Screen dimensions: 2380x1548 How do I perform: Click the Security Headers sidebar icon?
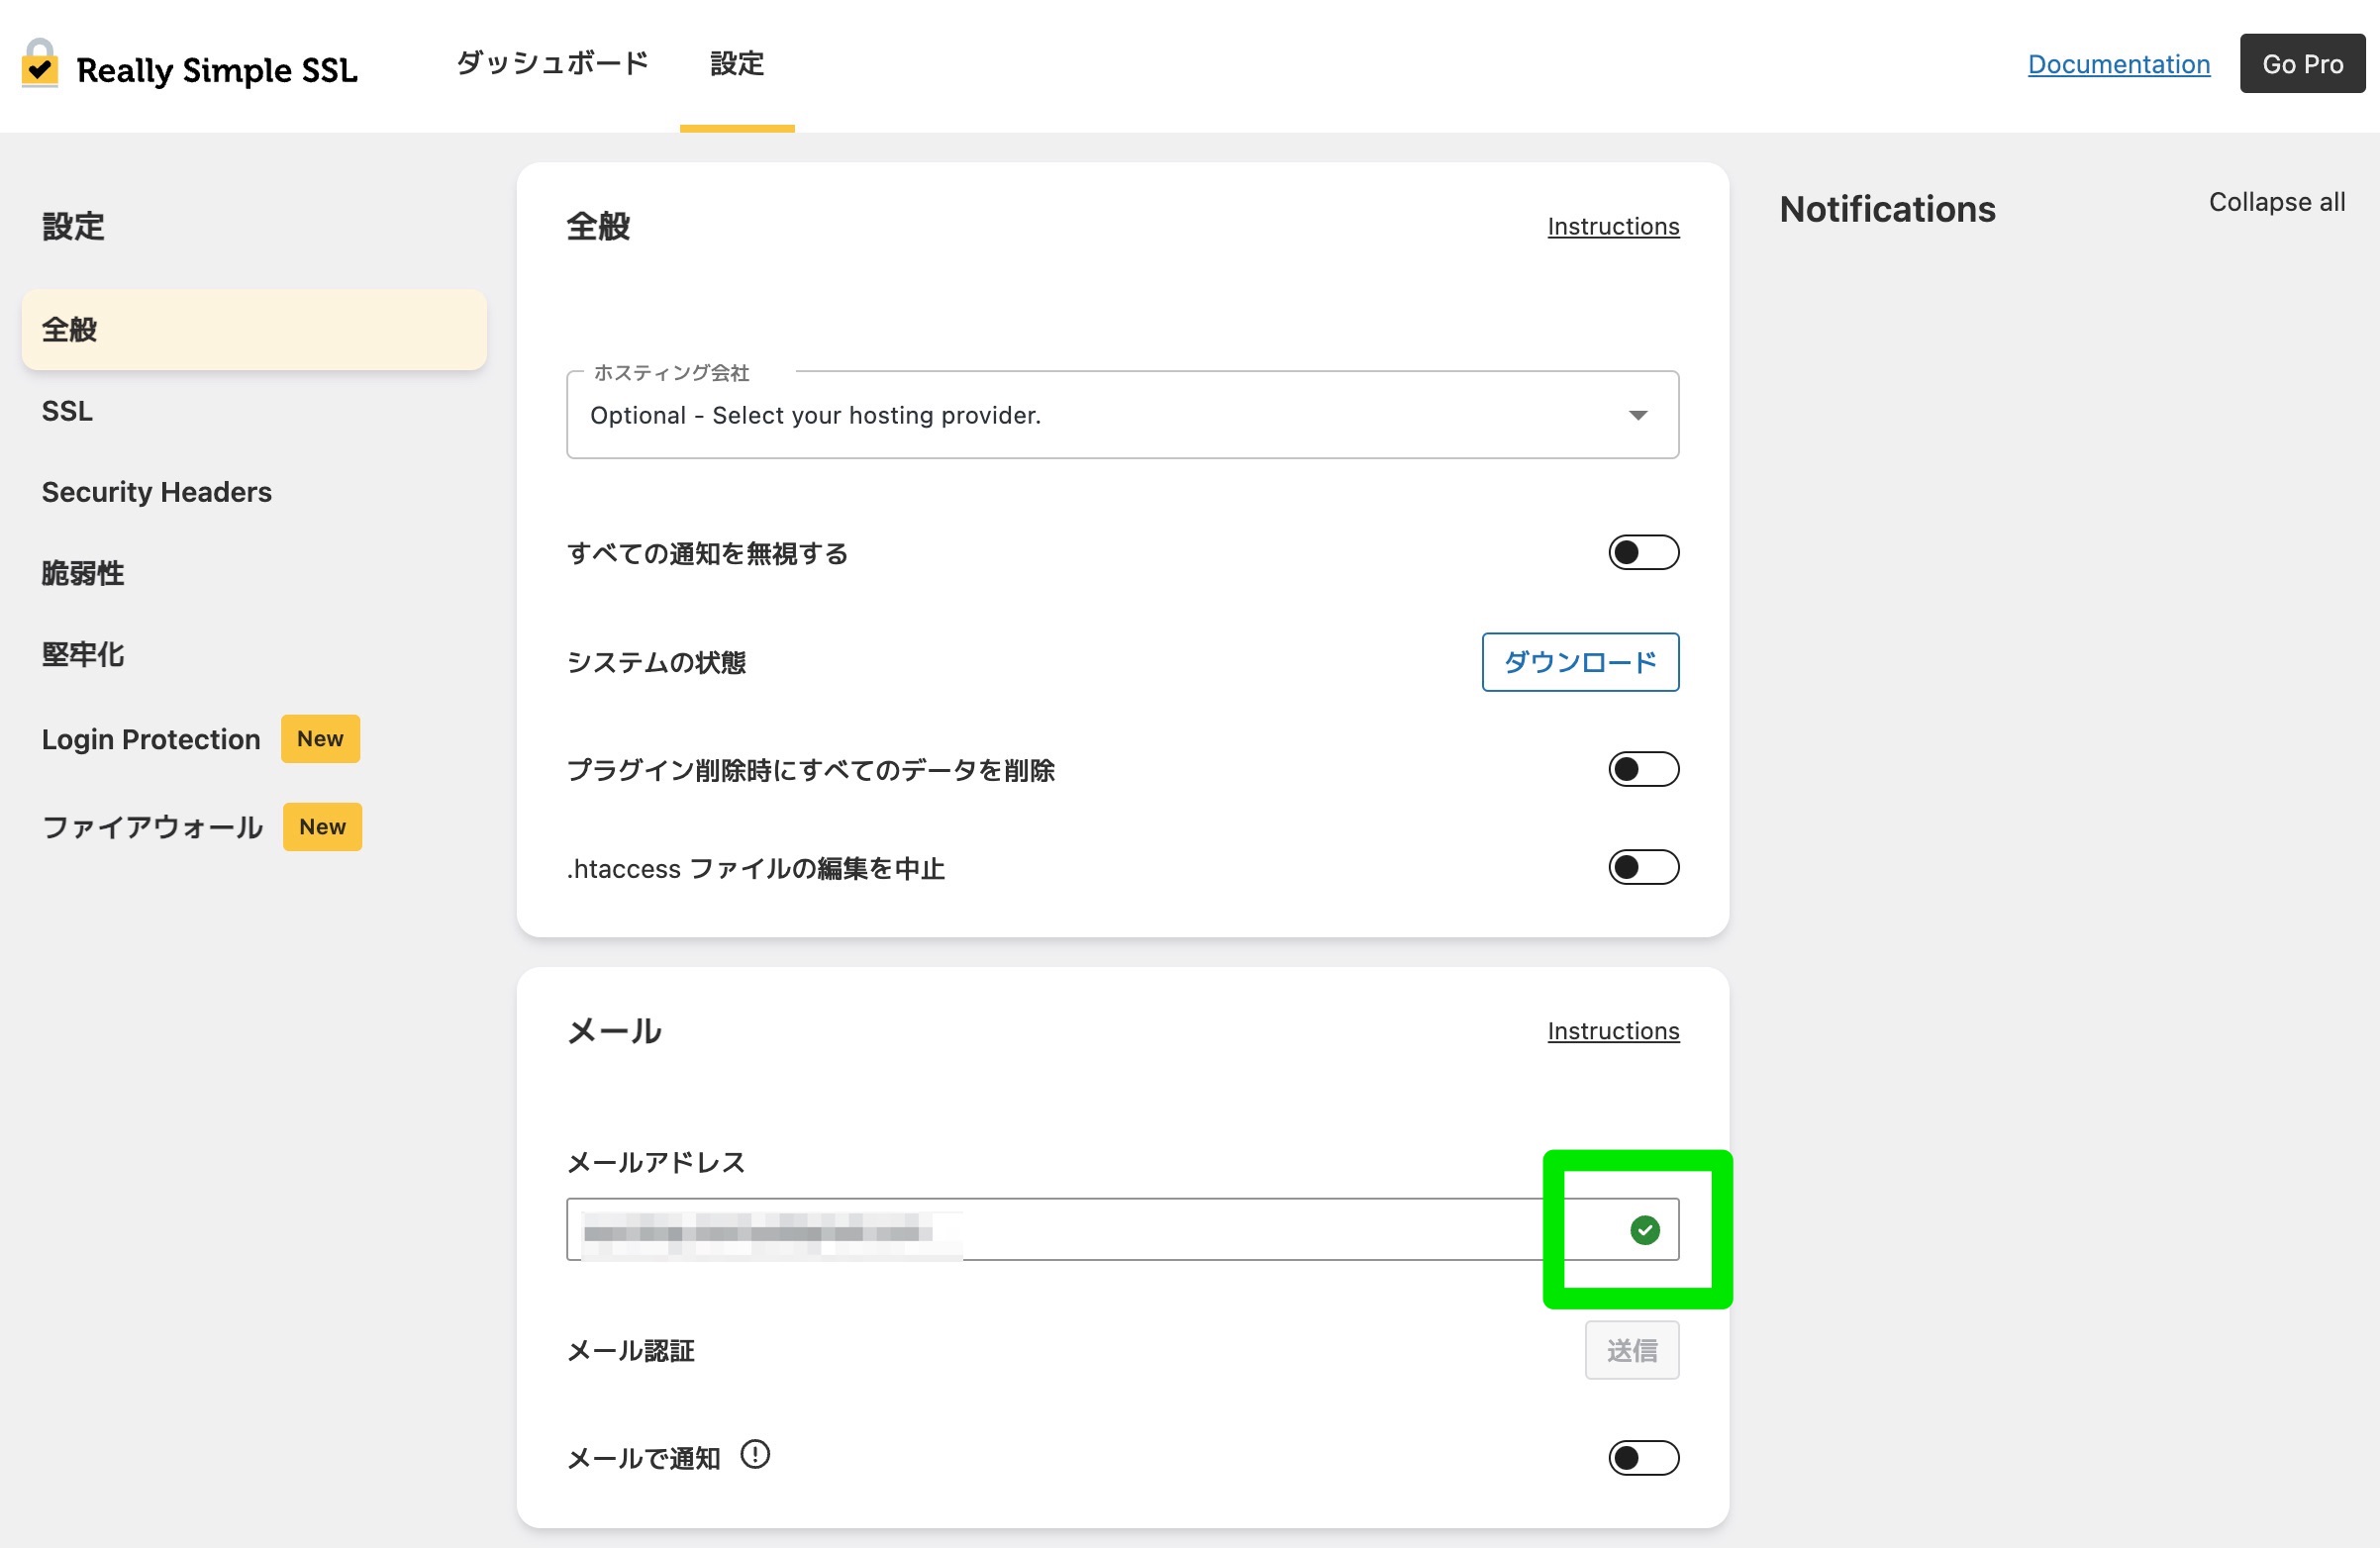point(157,491)
